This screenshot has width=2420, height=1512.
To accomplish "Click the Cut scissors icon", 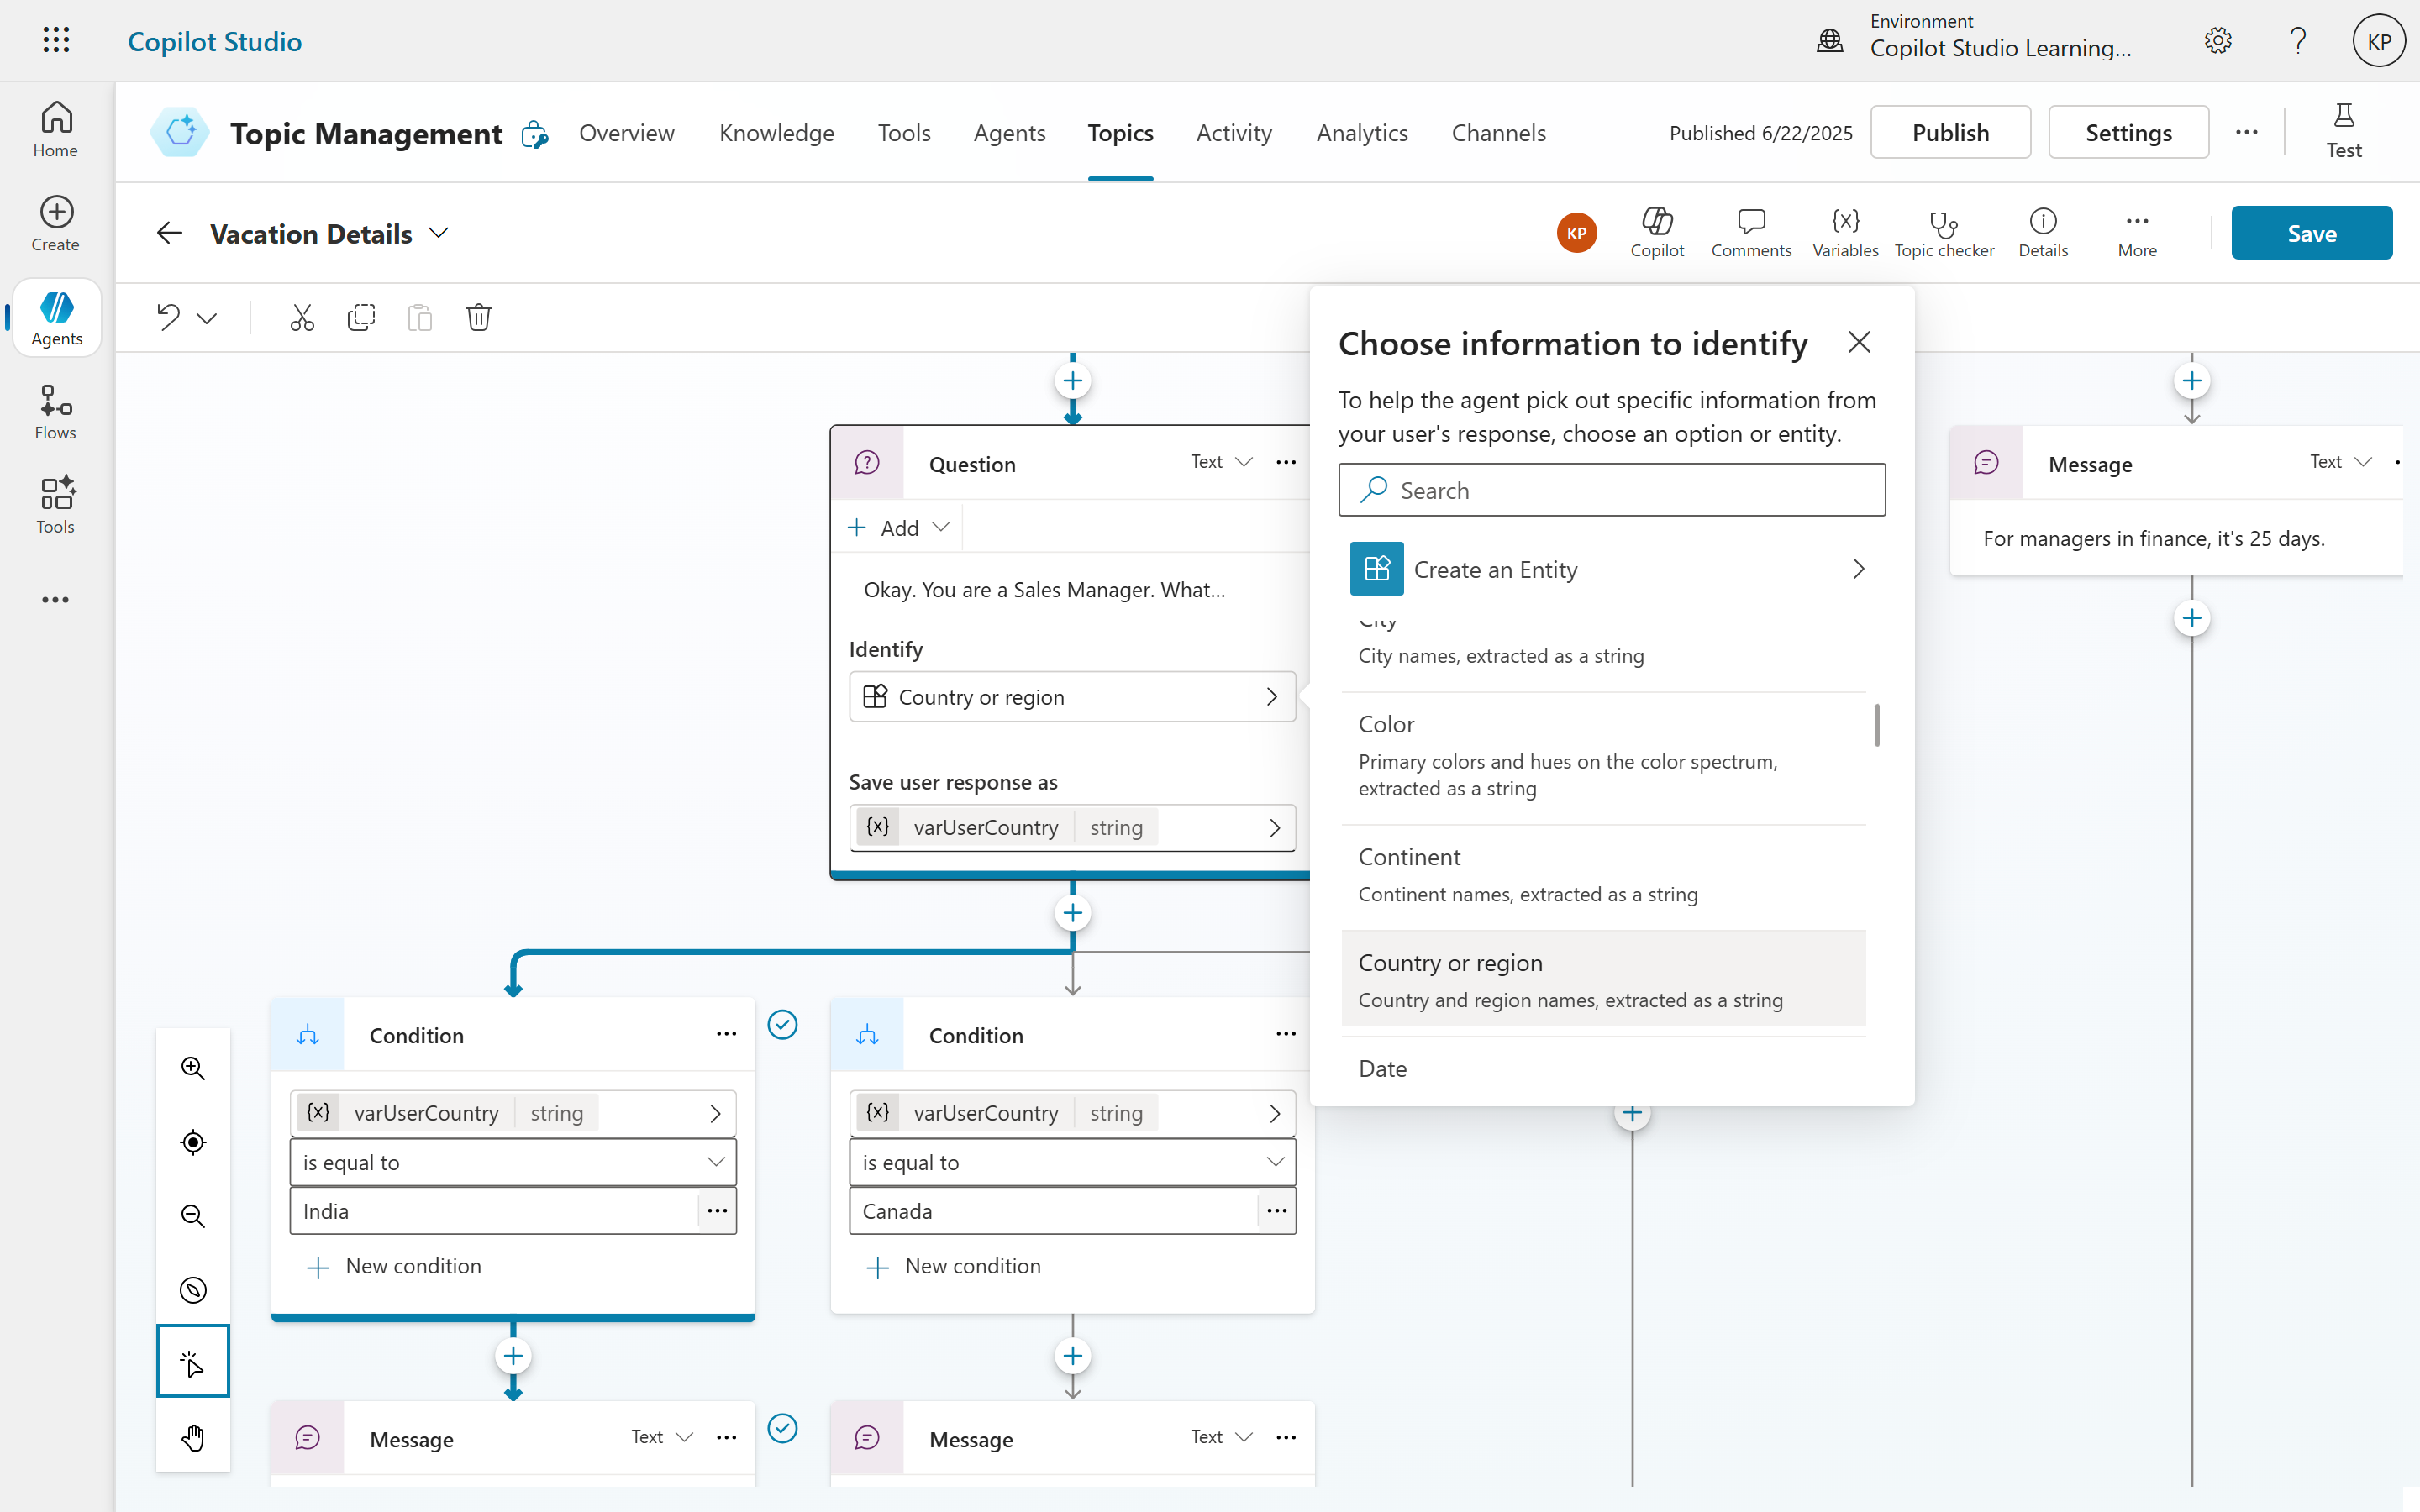I will pos(301,318).
